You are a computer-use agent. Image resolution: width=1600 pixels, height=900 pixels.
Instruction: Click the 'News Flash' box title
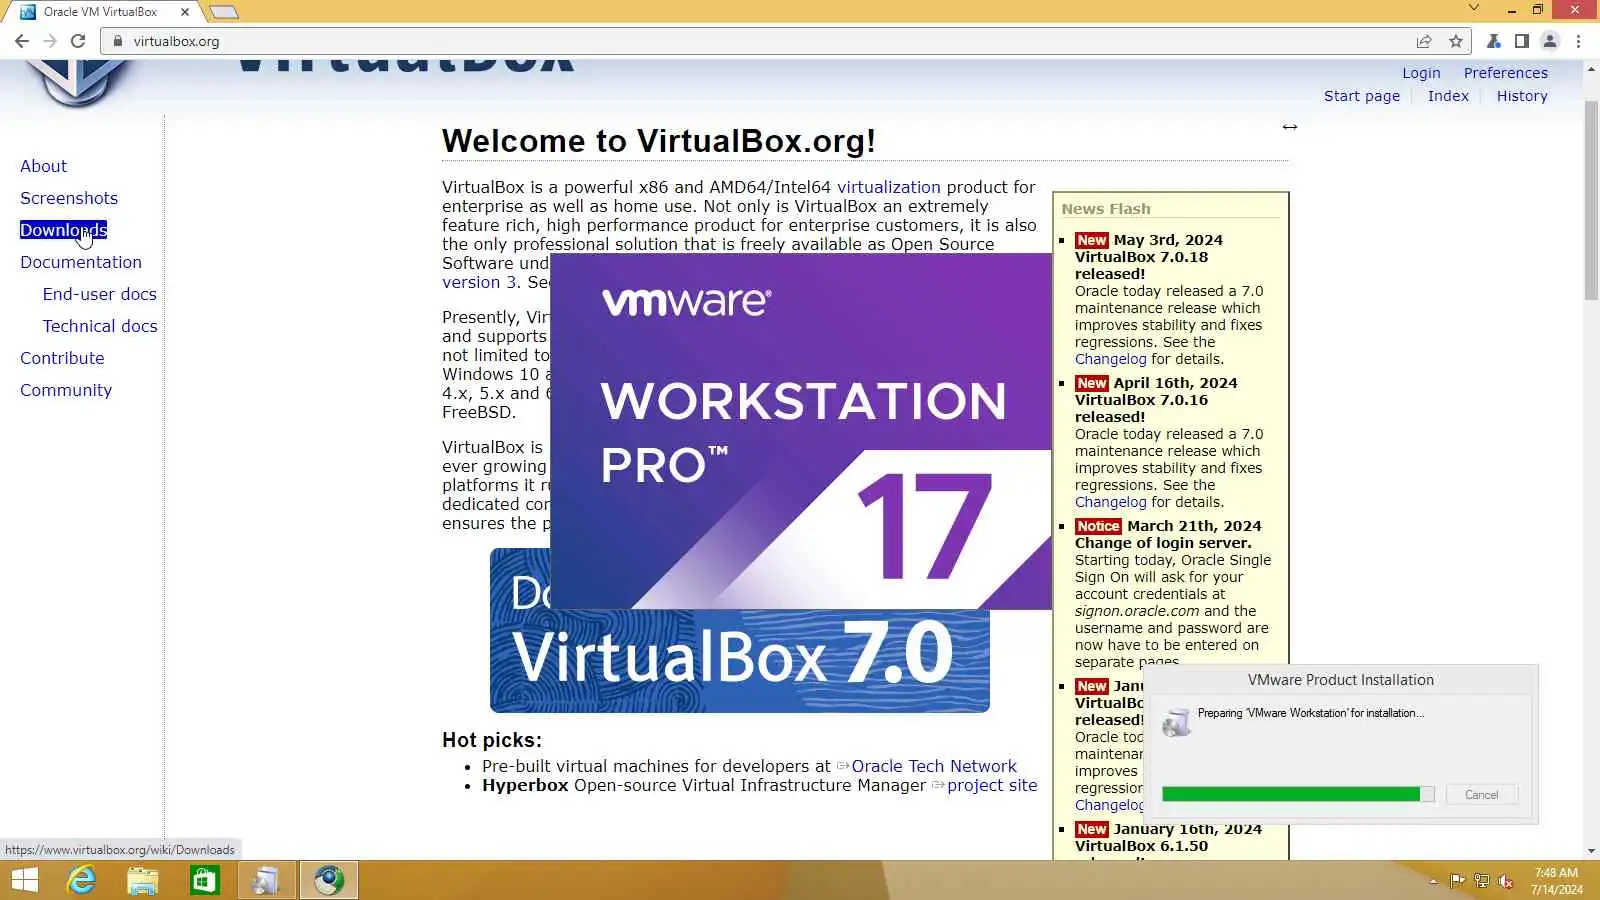pyautogui.click(x=1106, y=209)
